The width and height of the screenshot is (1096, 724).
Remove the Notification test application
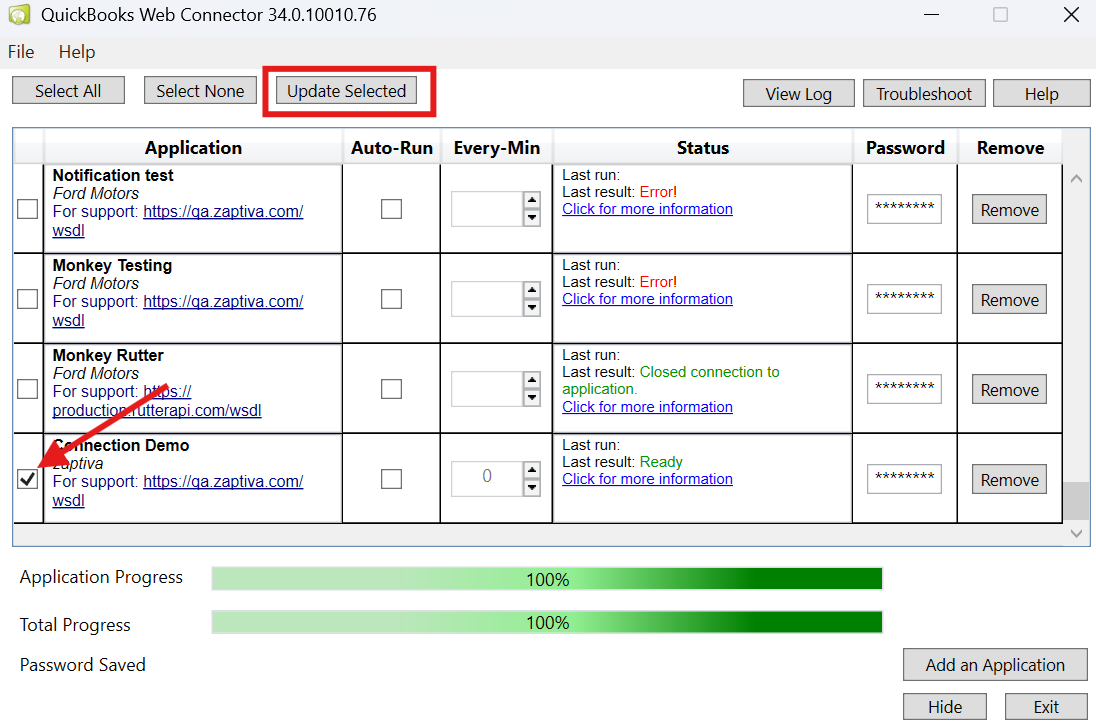(x=1009, y=210)
